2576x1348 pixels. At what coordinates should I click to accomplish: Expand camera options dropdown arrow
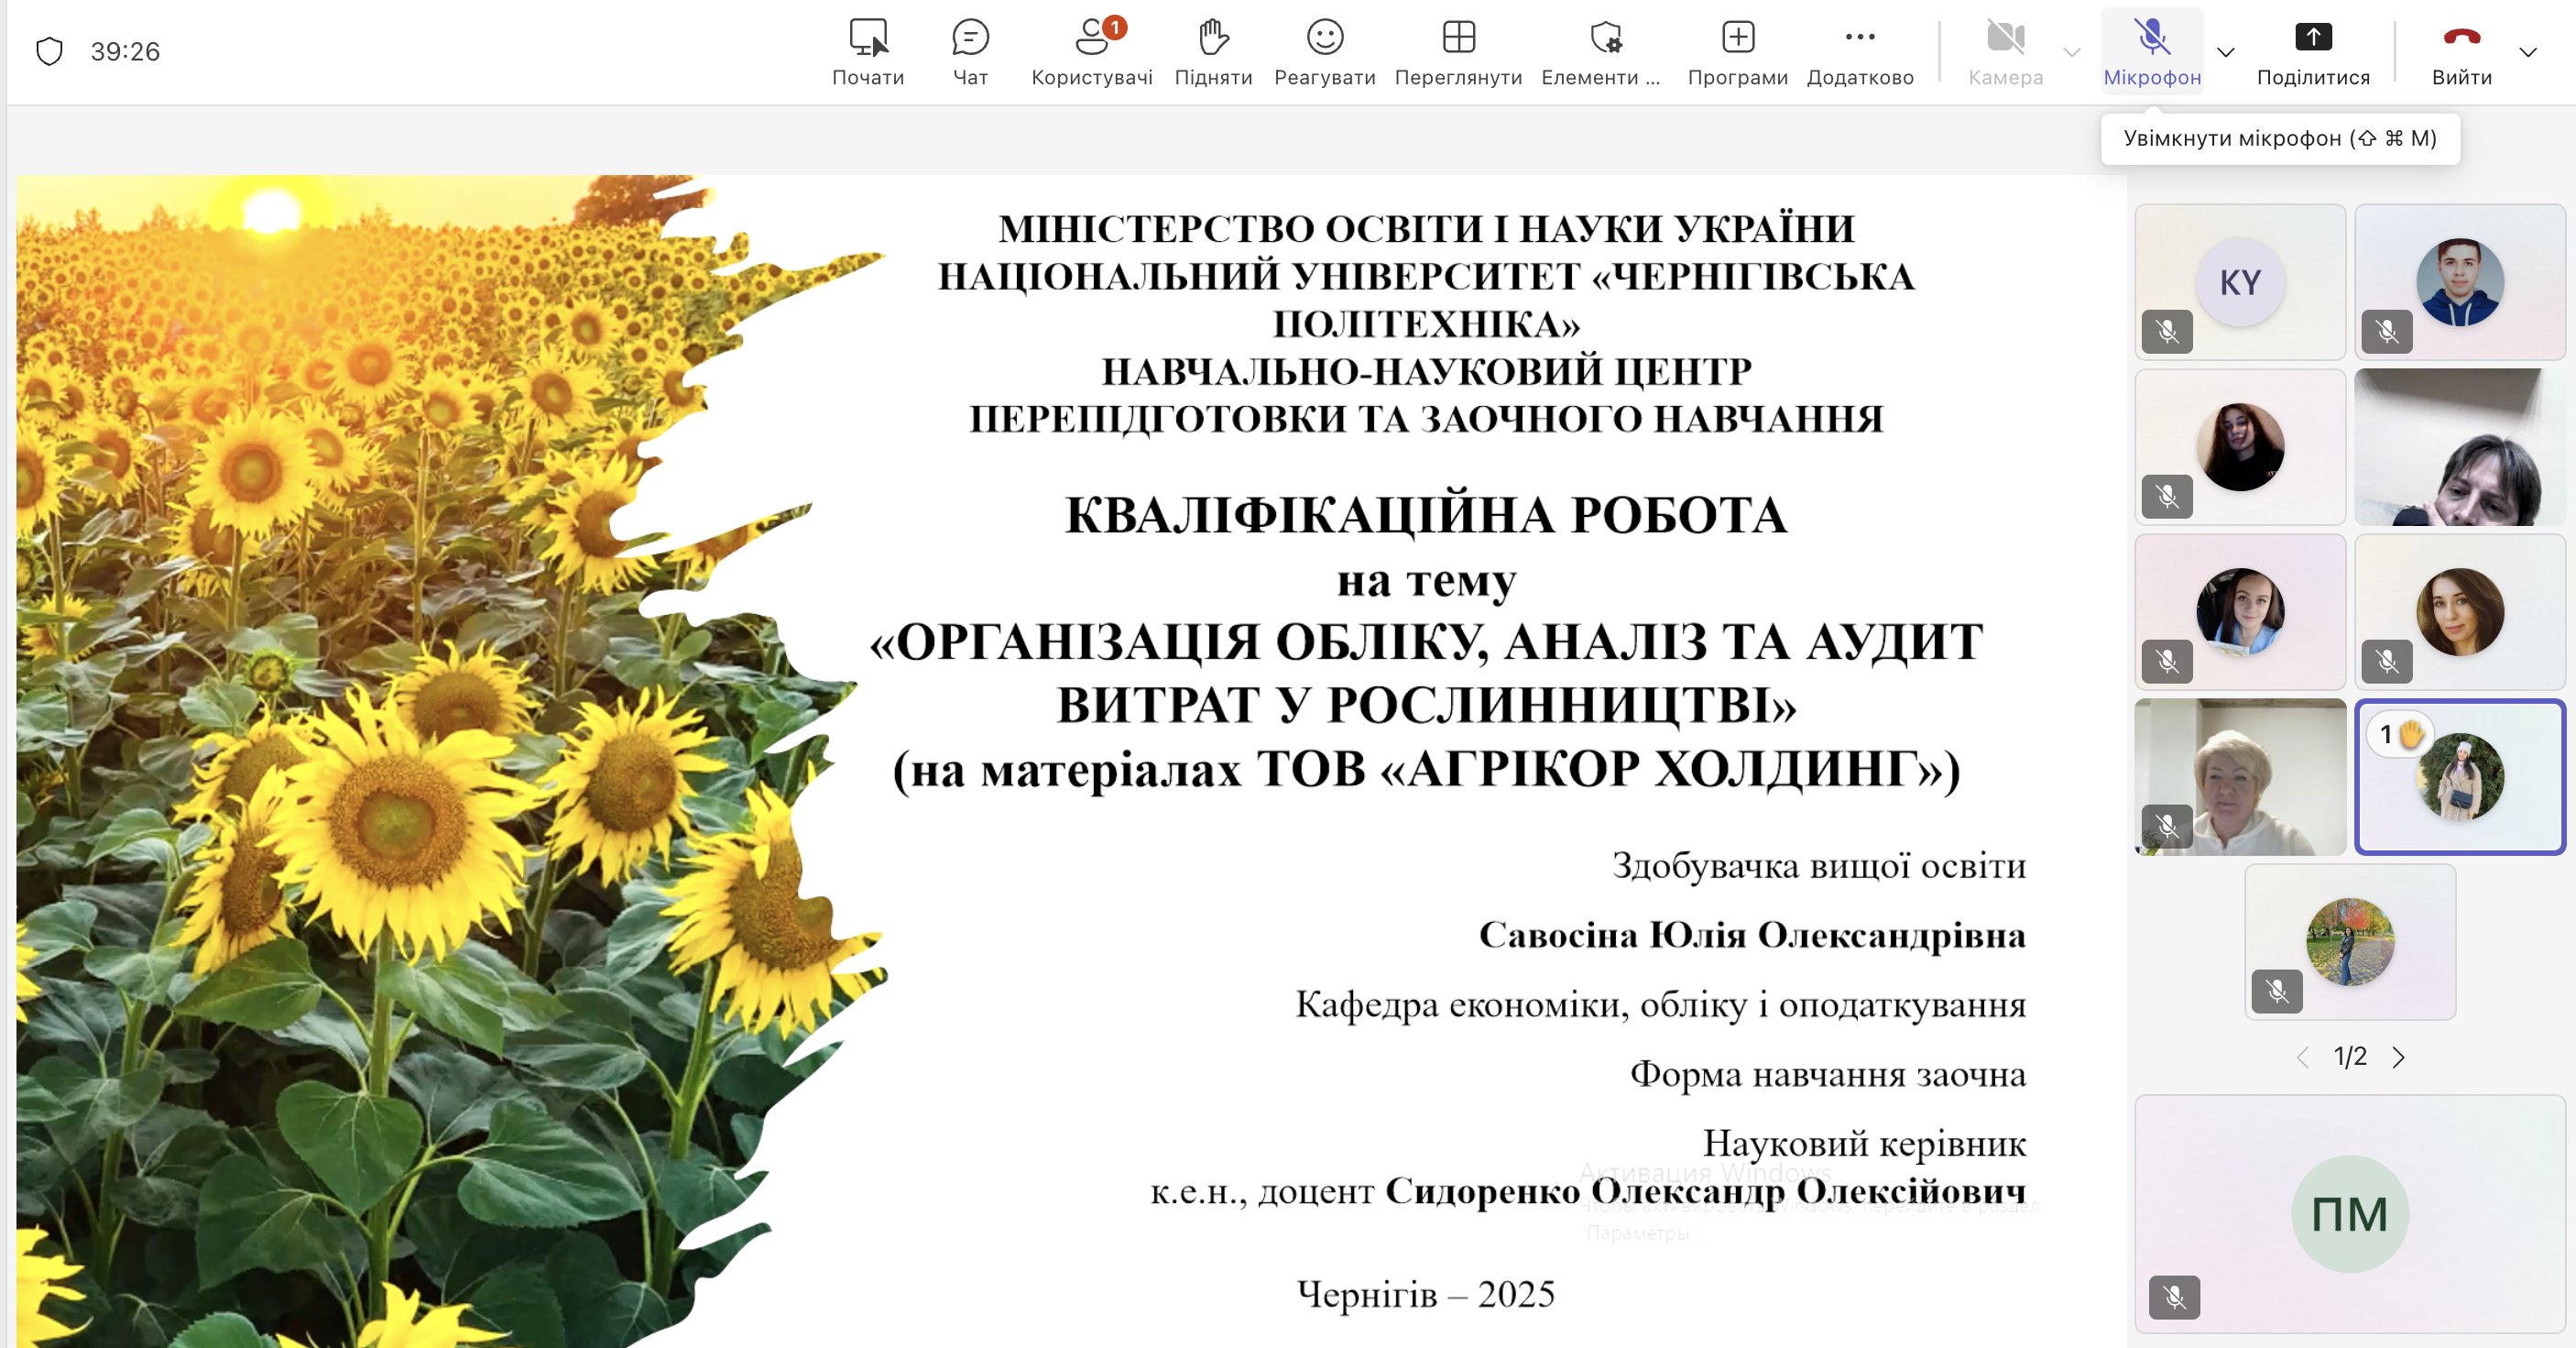(x=2071, y=52)
